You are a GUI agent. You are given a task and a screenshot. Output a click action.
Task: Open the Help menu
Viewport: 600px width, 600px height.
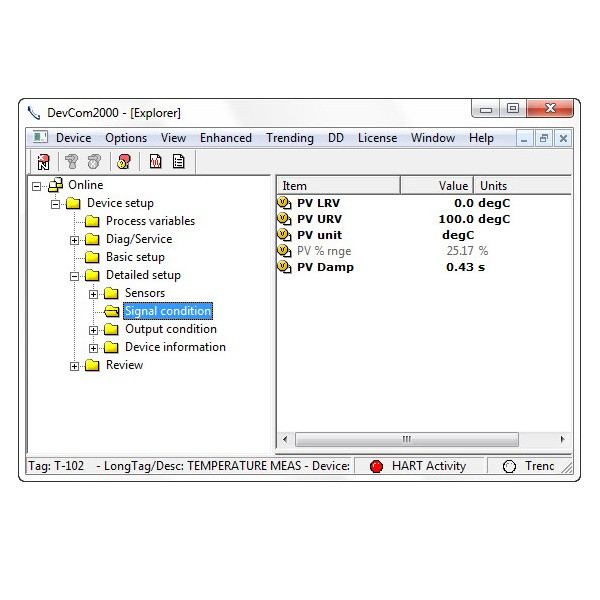[481, 138]
